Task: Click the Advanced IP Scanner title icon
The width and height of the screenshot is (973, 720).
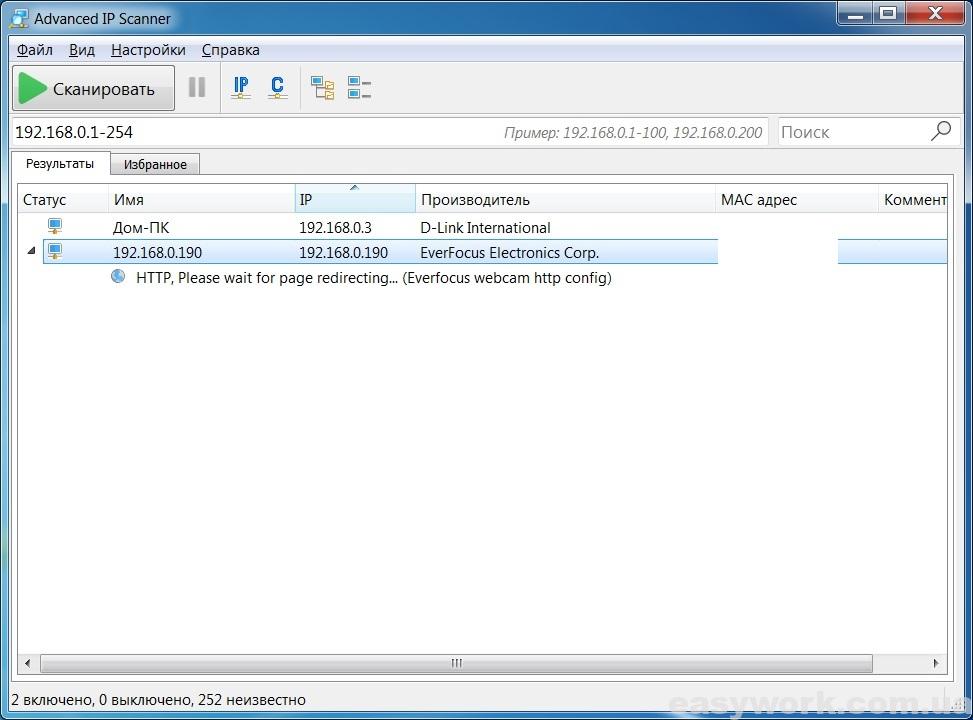Action: [x=20, y=19]
